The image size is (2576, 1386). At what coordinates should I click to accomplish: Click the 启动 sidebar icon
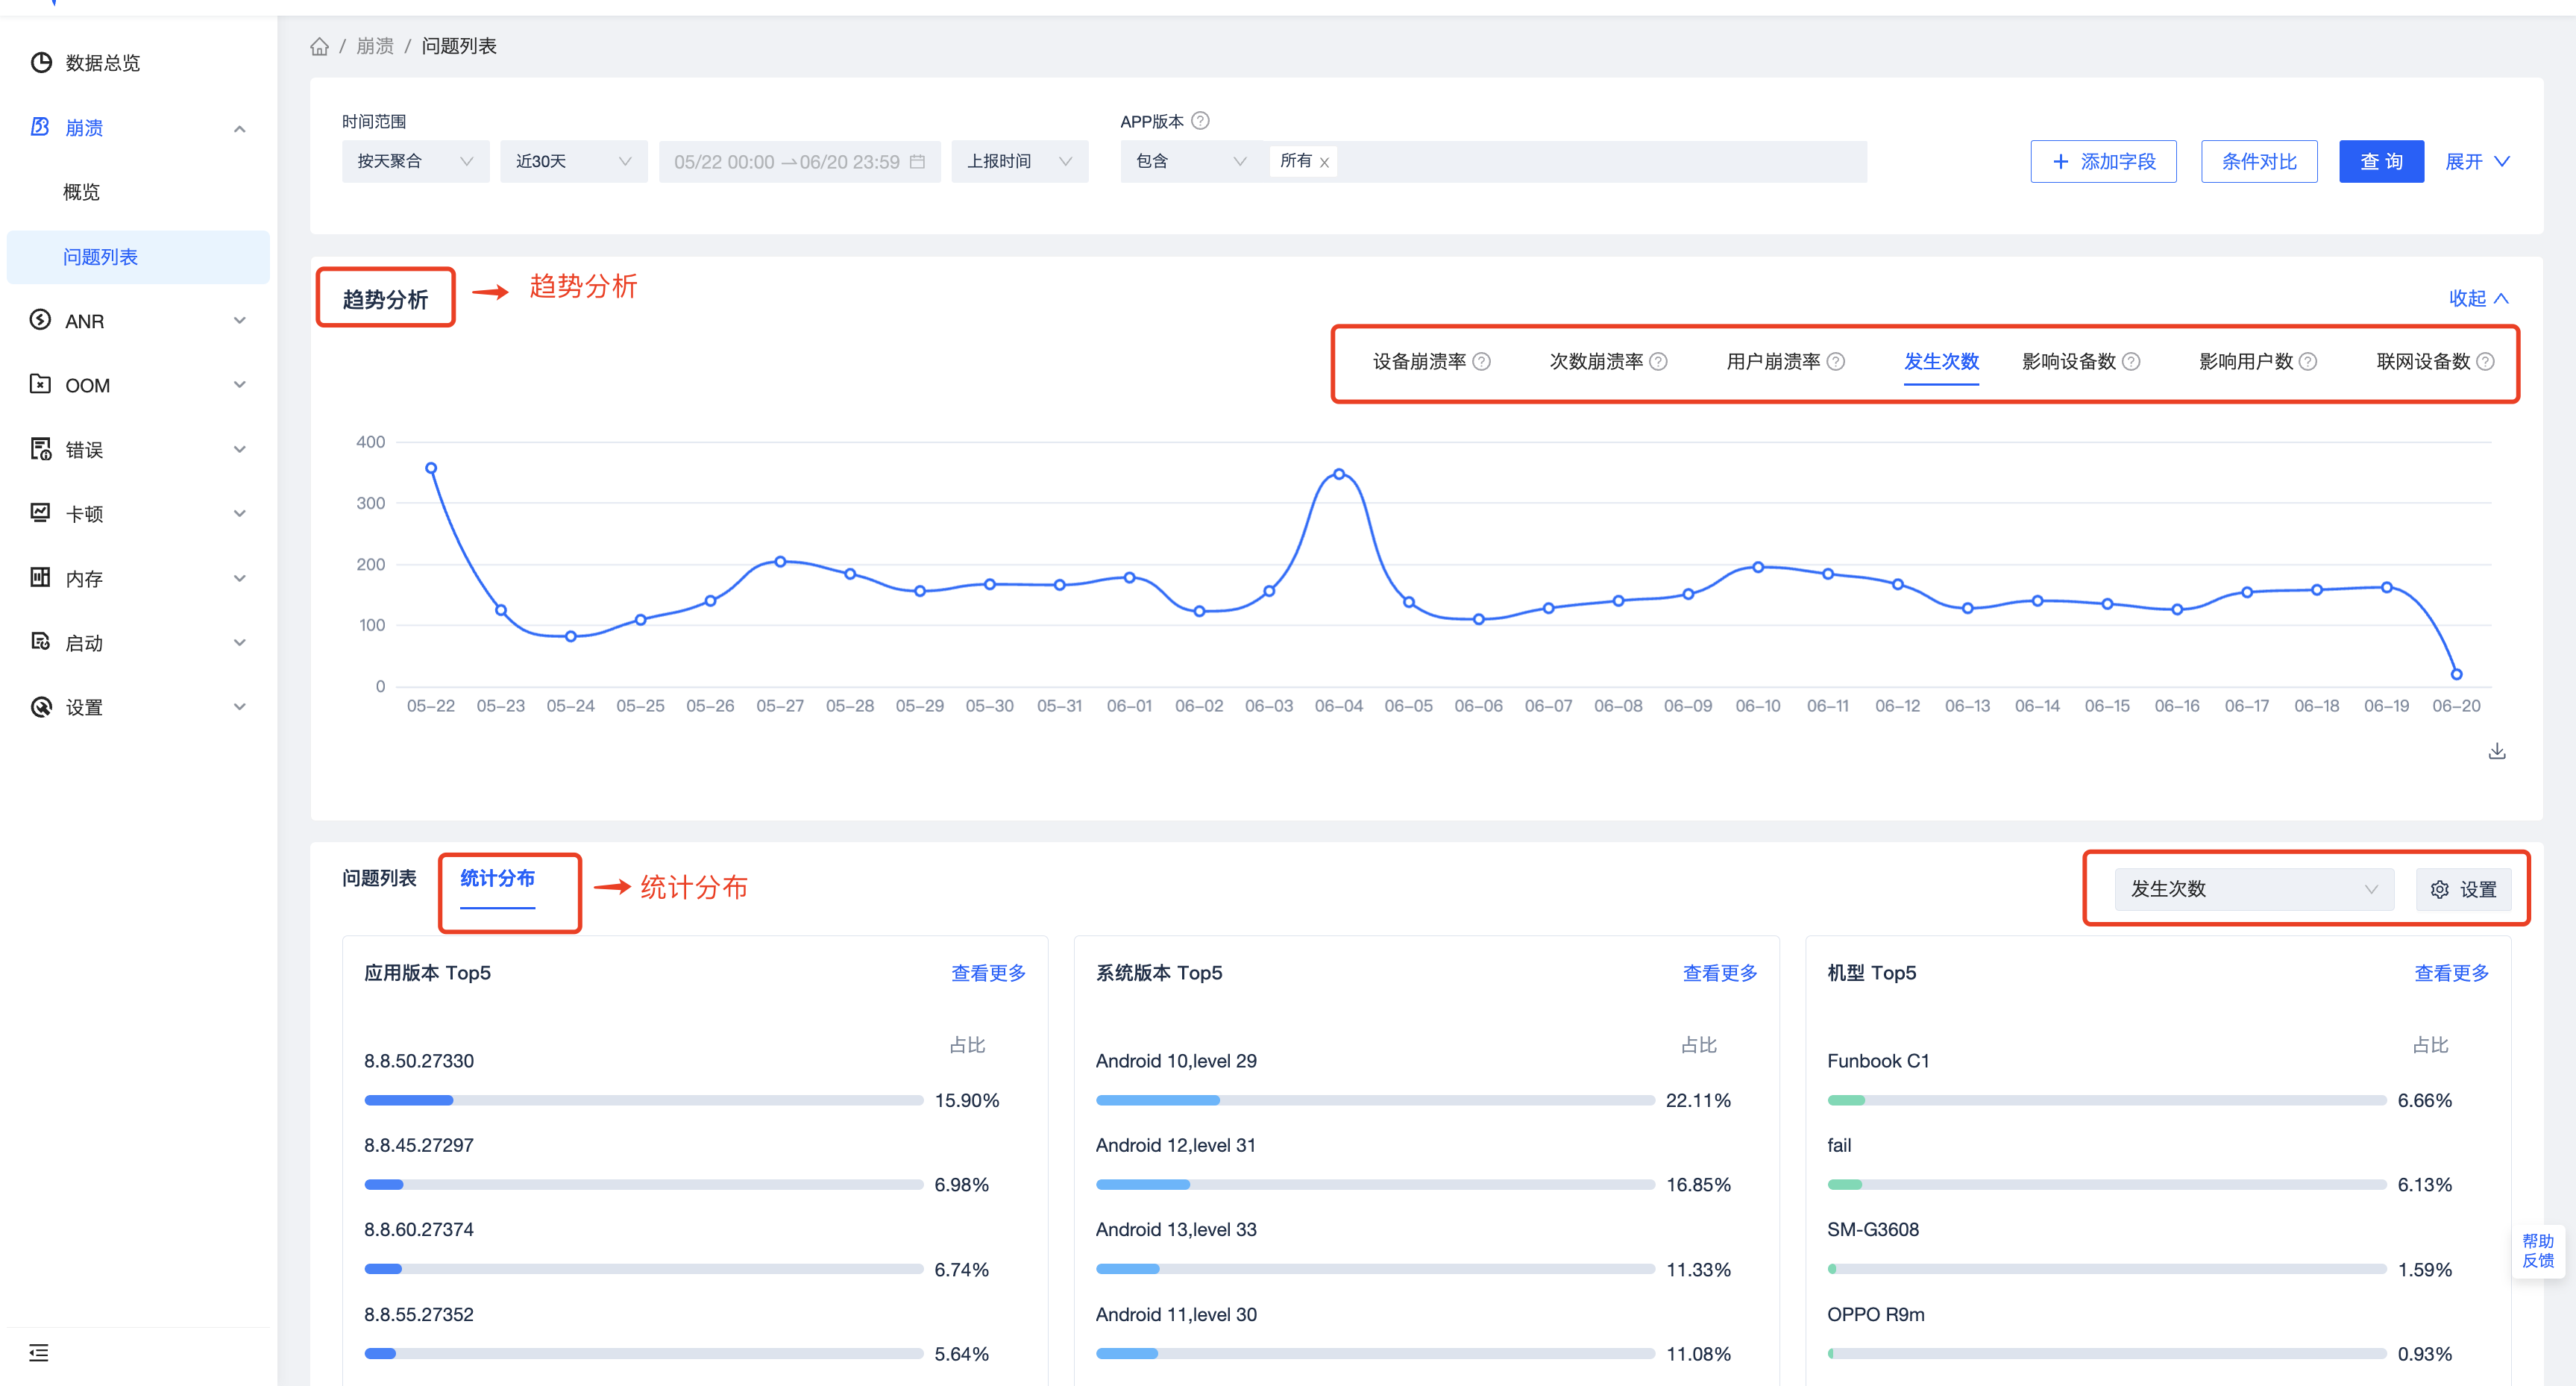[x=41, y=642]
